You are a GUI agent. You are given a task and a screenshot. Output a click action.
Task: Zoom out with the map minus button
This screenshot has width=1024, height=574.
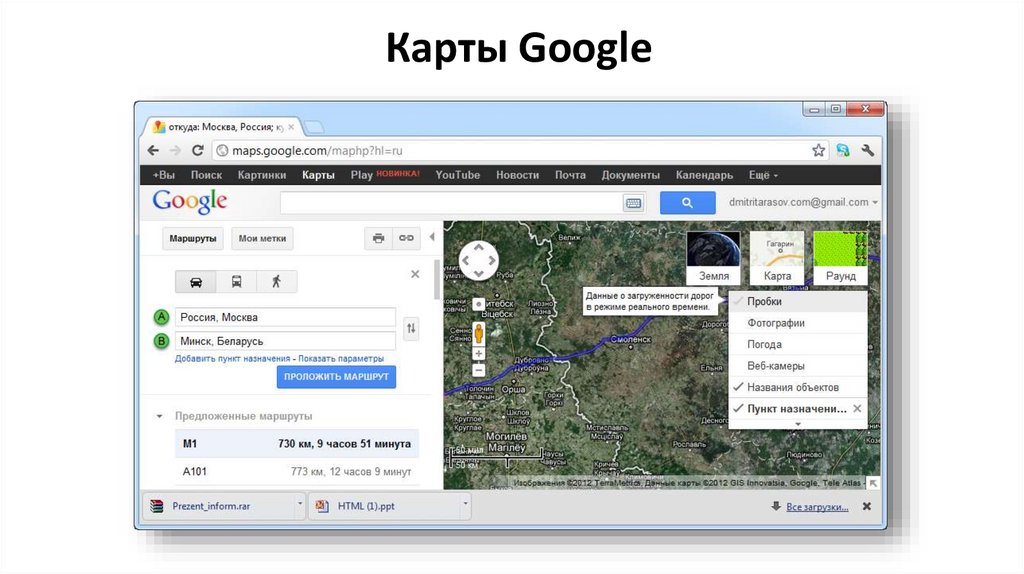(x=479, y=370)
